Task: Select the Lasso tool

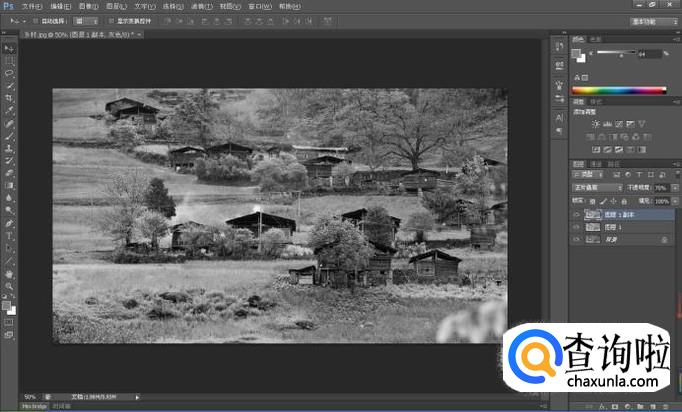Action: [x=9, y=73]
